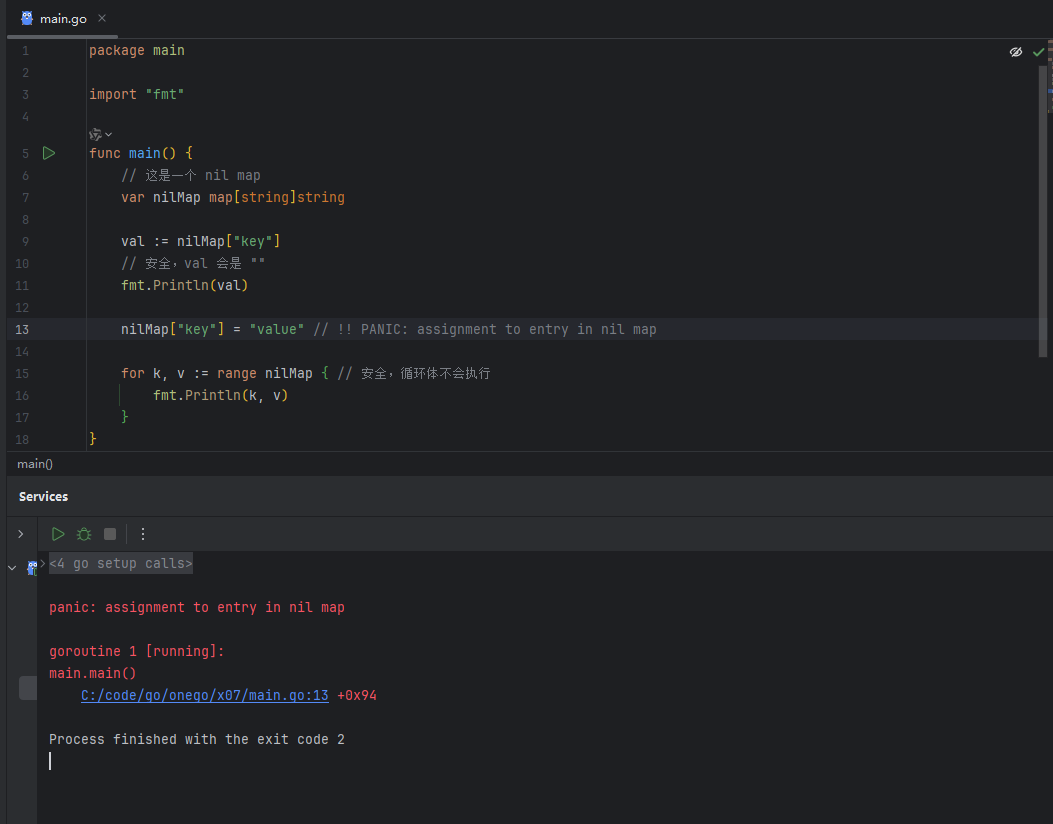This screenshot has width=1053, height=824.
Task: Click the green inspections checkmark icon
Action: [1038, 52]
